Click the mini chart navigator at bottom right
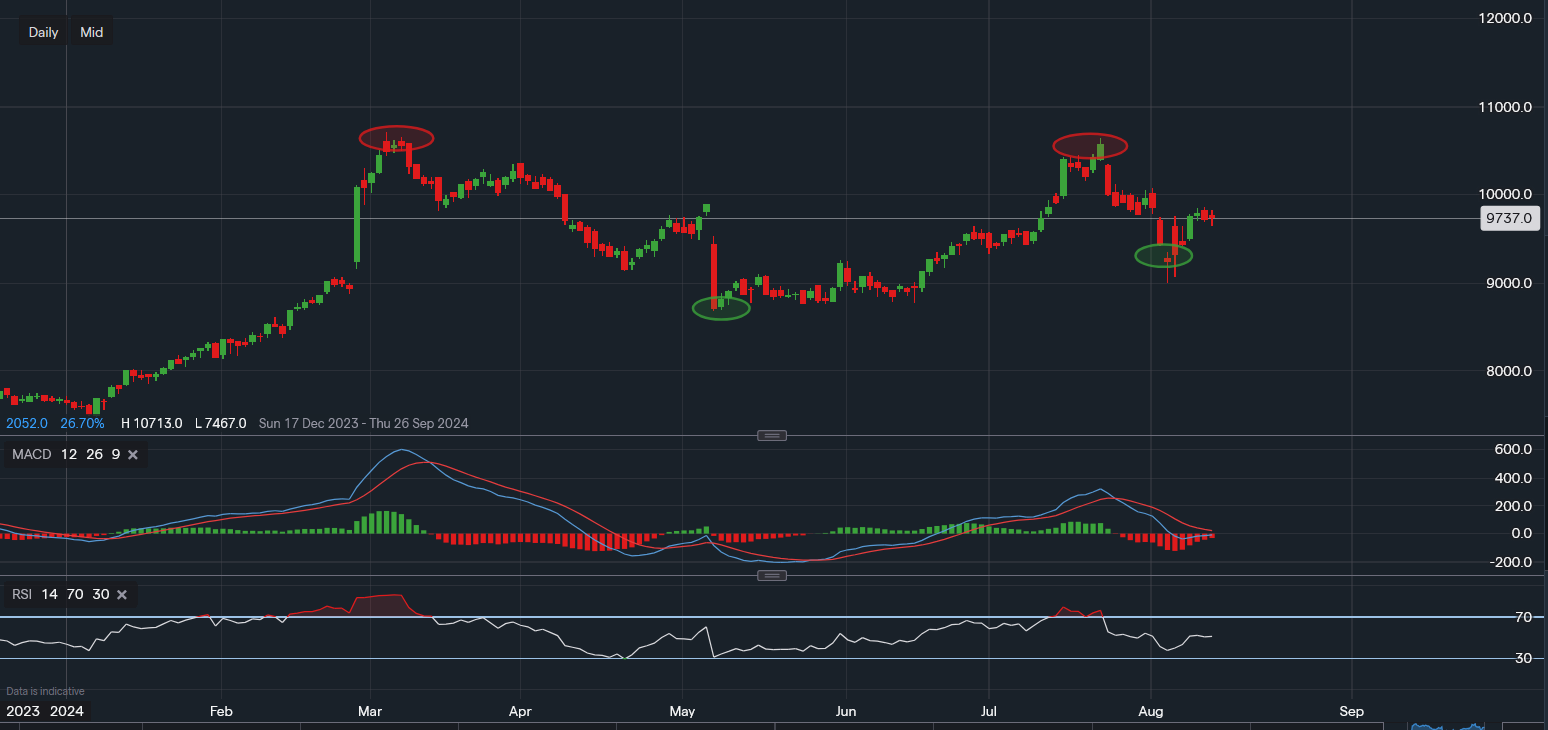The height and width of the screenshot is (730, 1548). point(1456,725)
